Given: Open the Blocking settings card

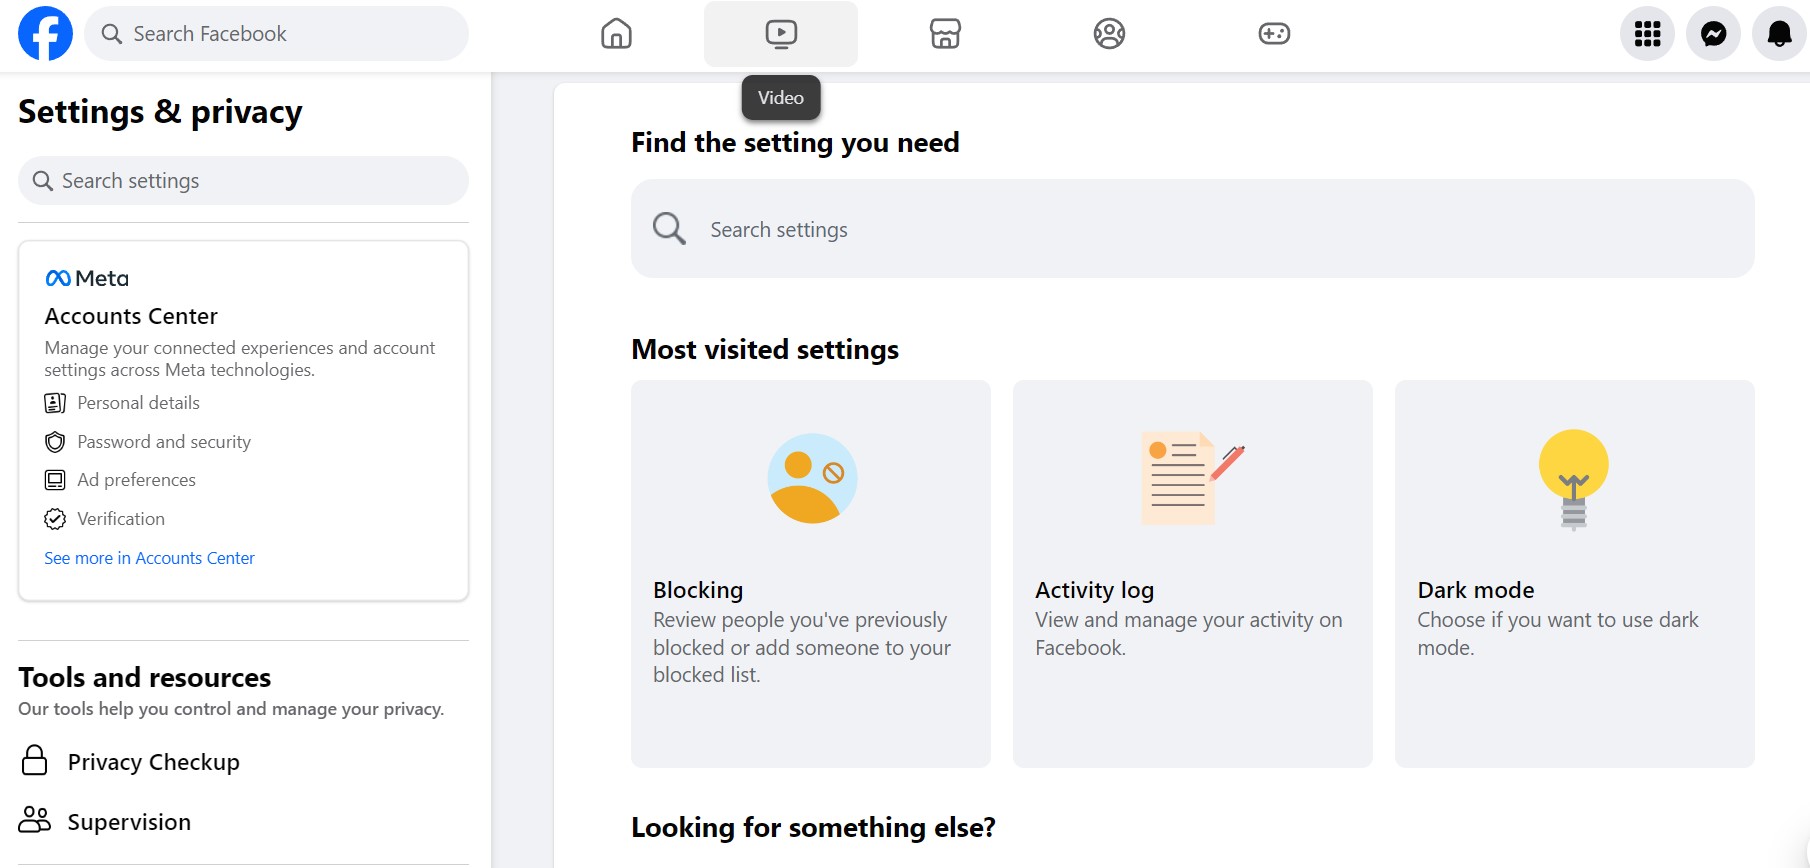Looking at the screenshot, I should click(x=811, y=574).
